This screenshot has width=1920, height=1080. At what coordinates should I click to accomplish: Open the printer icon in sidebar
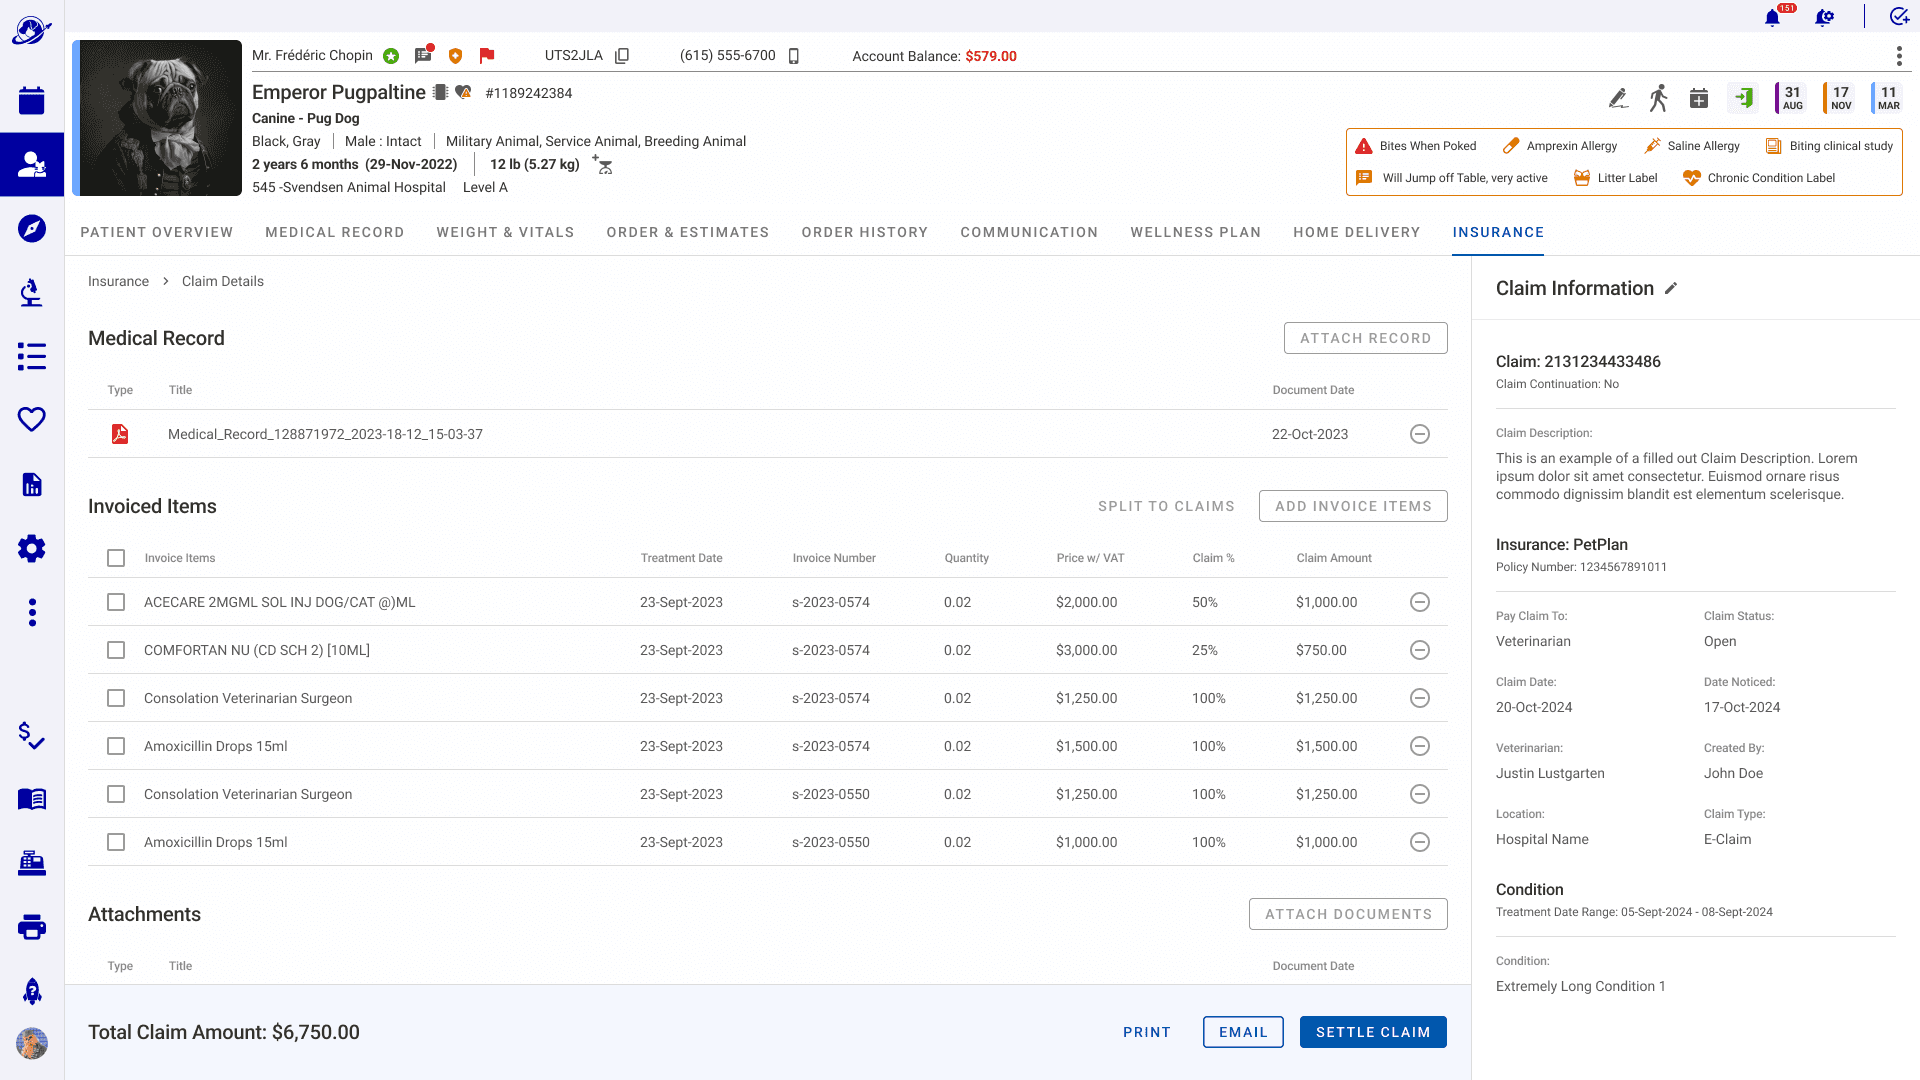click(x=32, y=927)
